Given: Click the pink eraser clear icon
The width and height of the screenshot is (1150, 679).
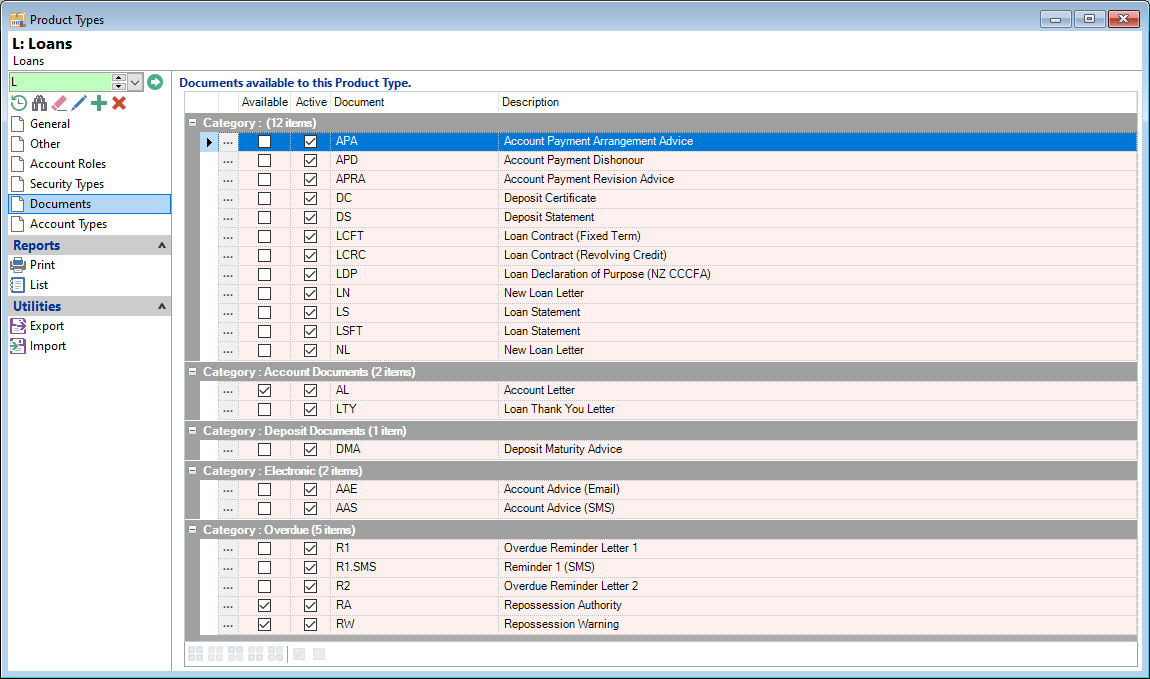Looking at the screenshot, I should coord(59,103).
